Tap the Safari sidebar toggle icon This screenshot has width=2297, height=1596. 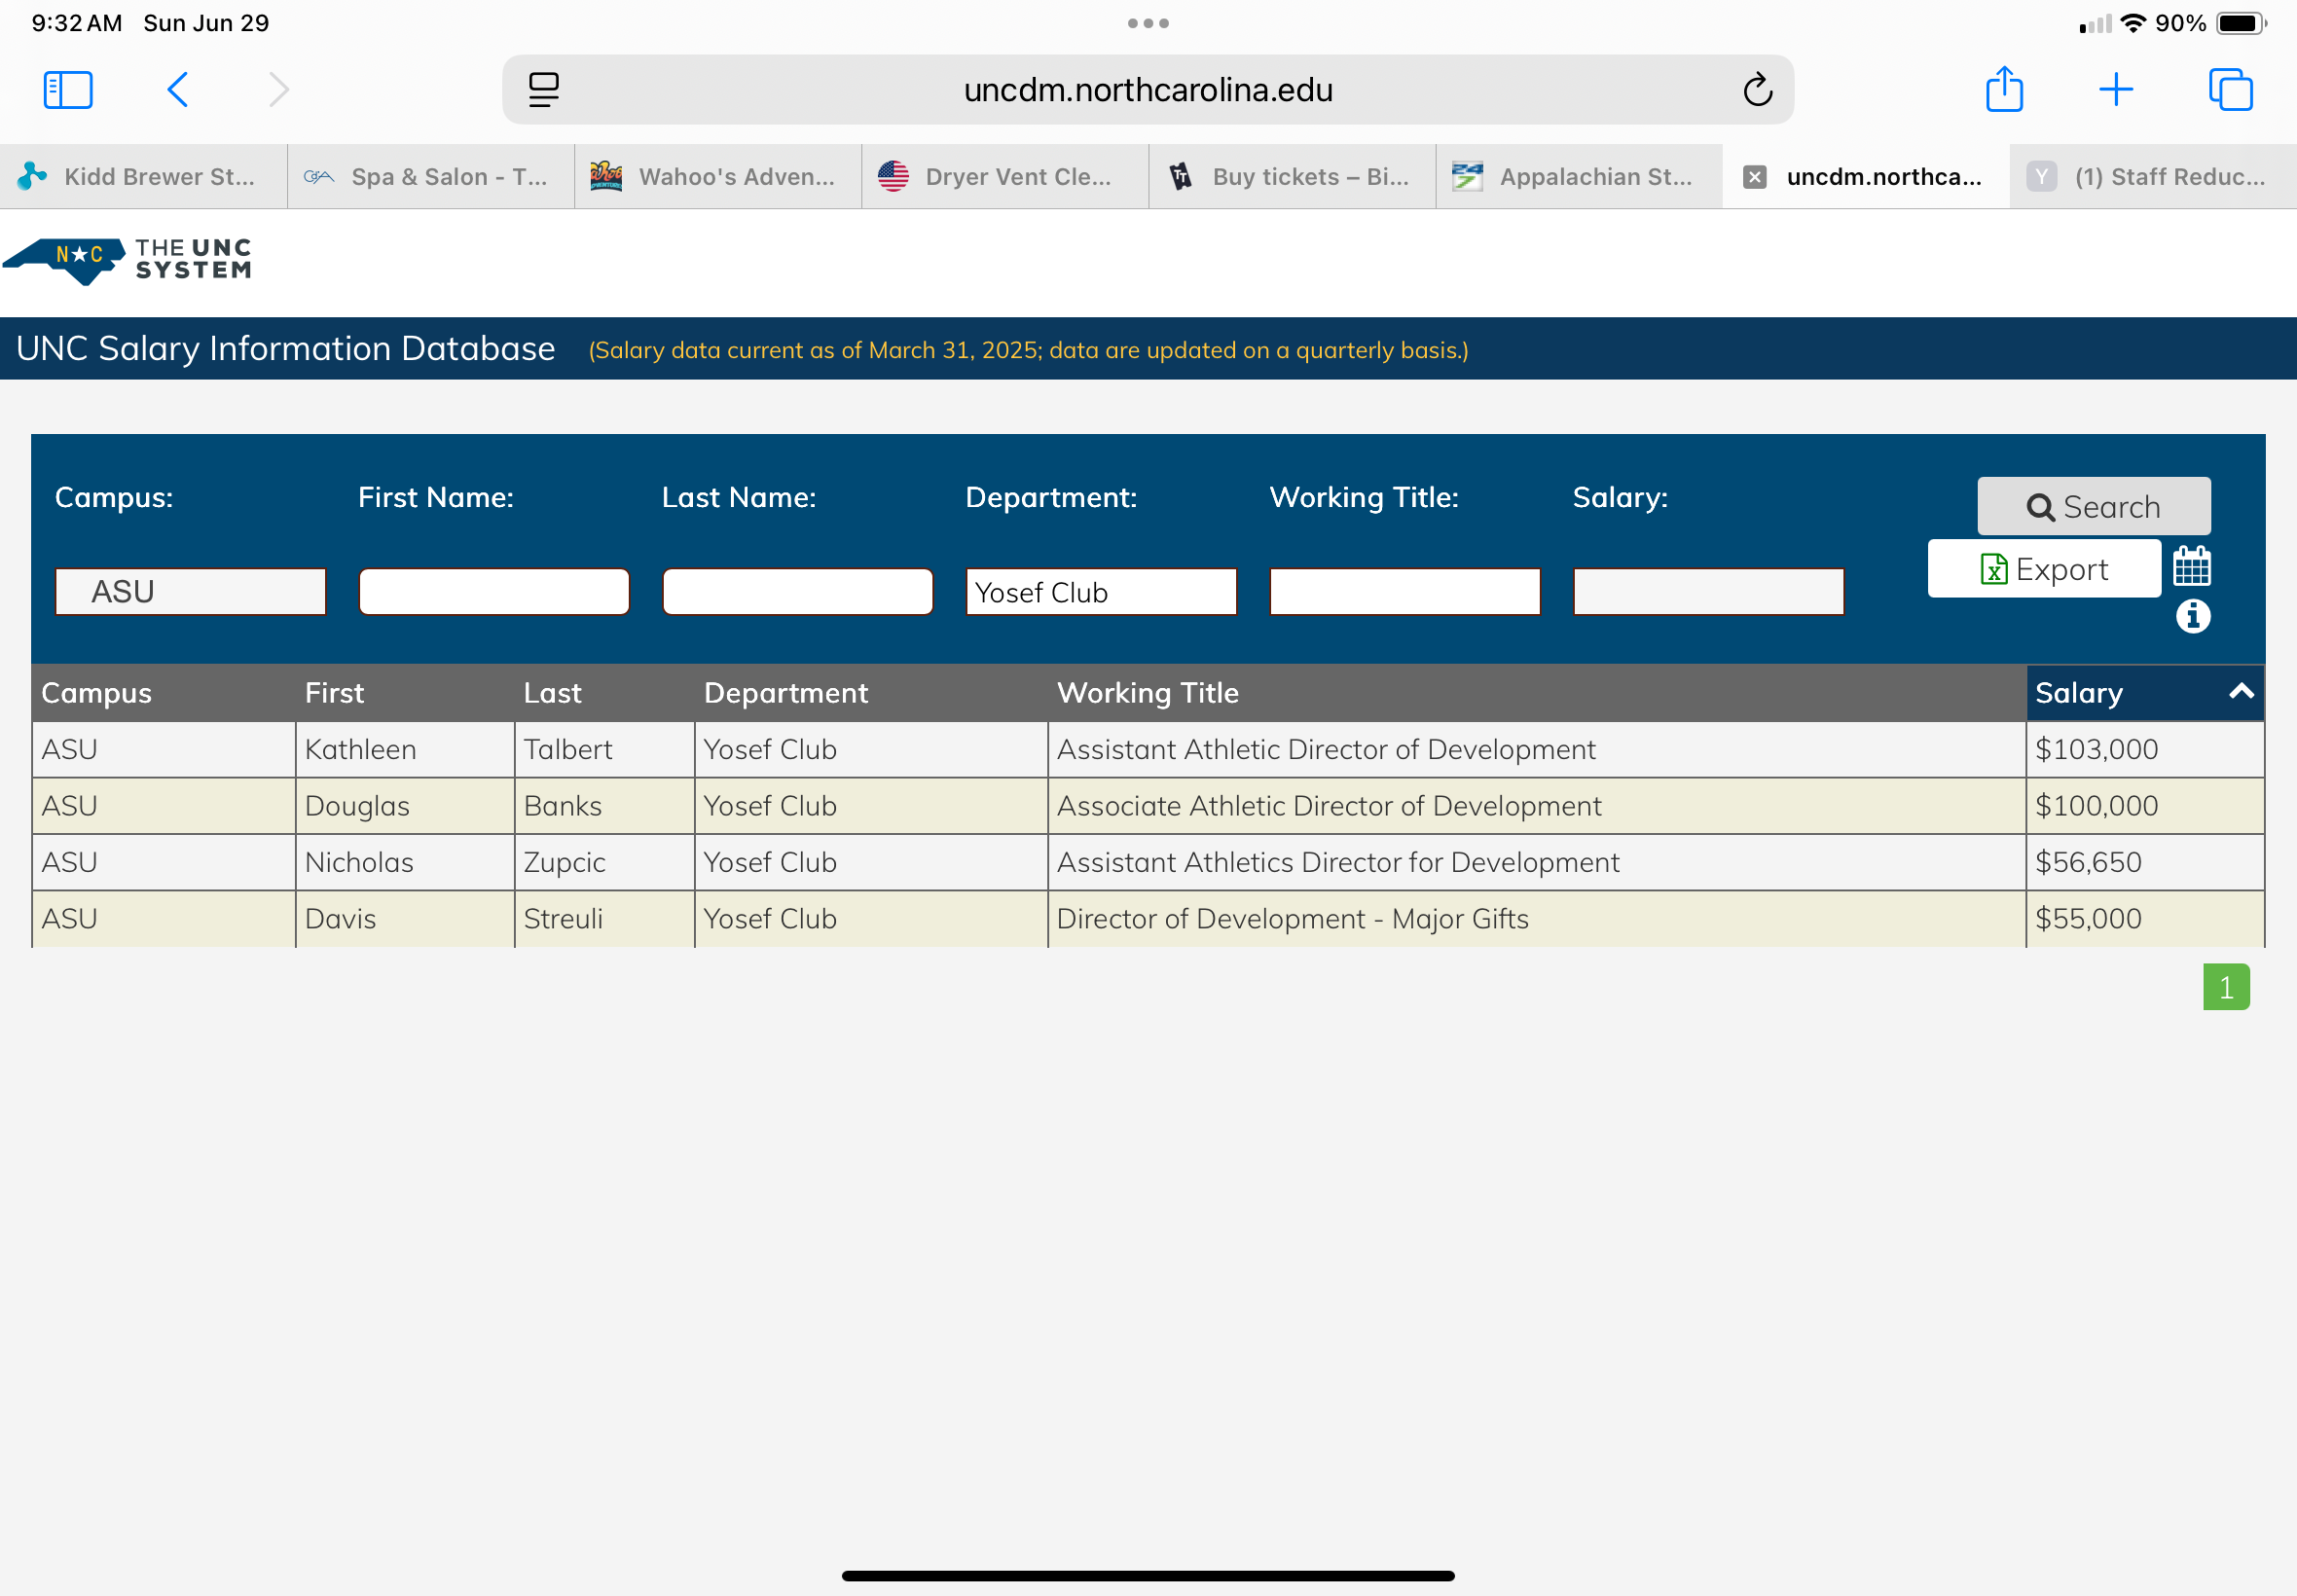point(68,90)
